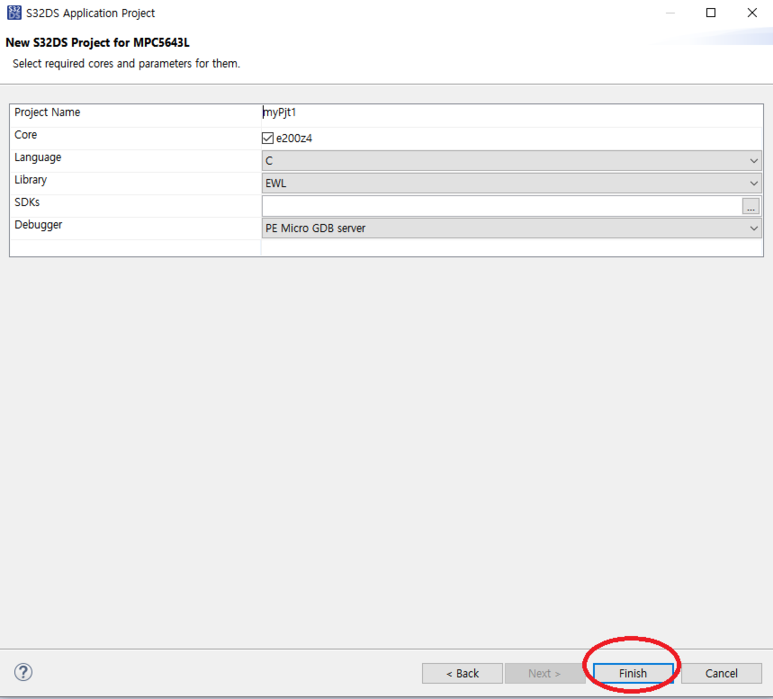Click the SDKs text field

[501, 206]
